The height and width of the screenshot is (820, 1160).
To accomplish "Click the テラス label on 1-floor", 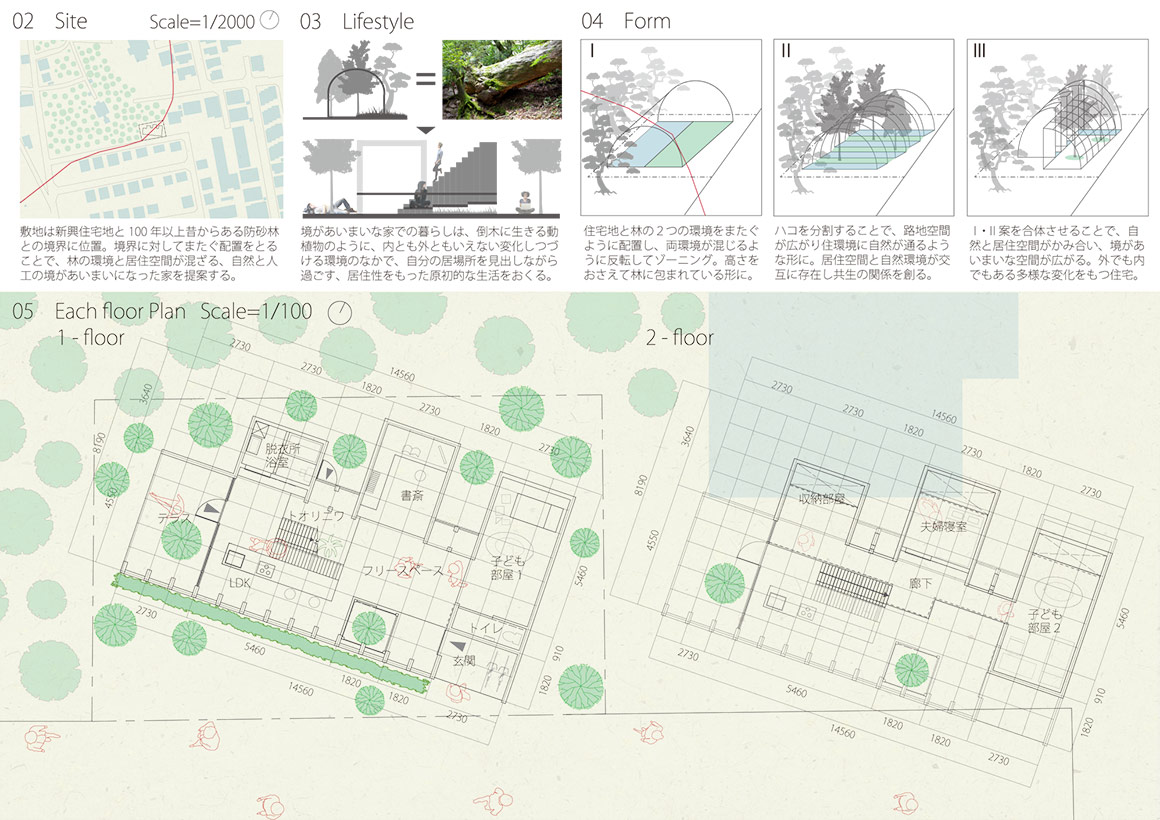I will (175, 519).
